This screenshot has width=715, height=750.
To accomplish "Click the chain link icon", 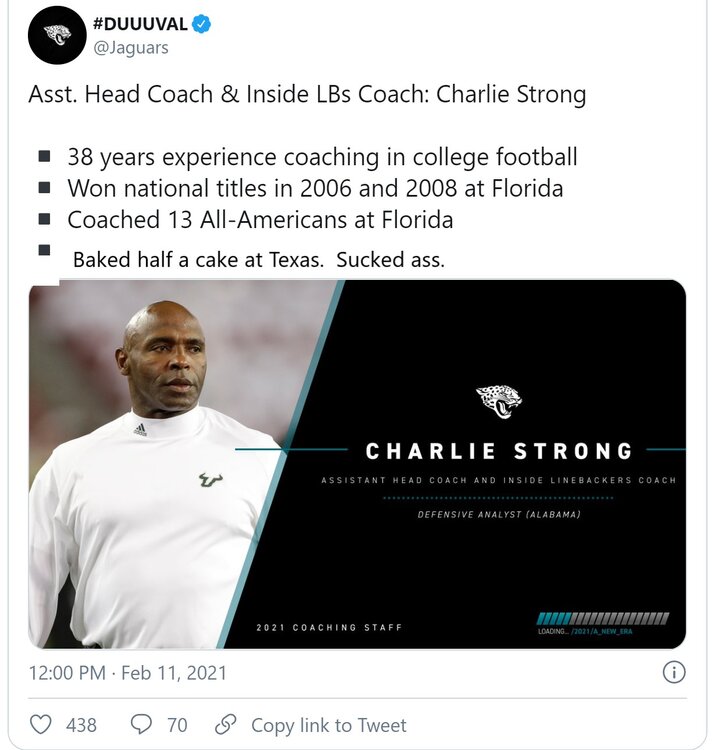I will [x=226, y=725].
